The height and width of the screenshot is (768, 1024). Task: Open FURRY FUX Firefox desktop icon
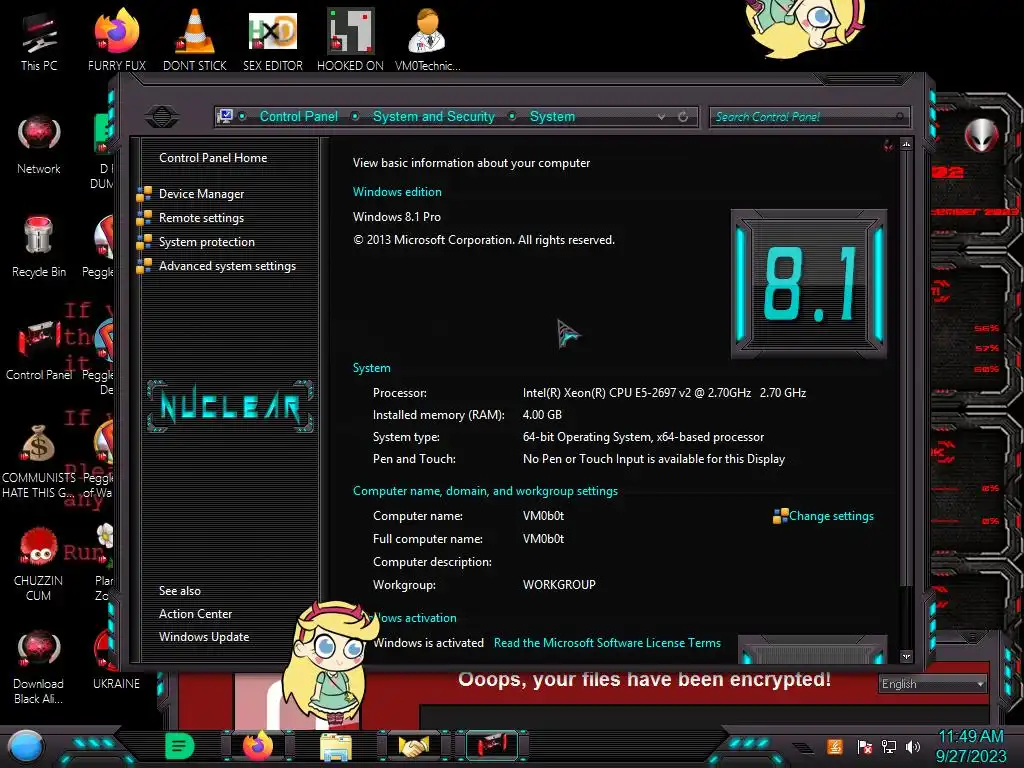click(117, 39)
